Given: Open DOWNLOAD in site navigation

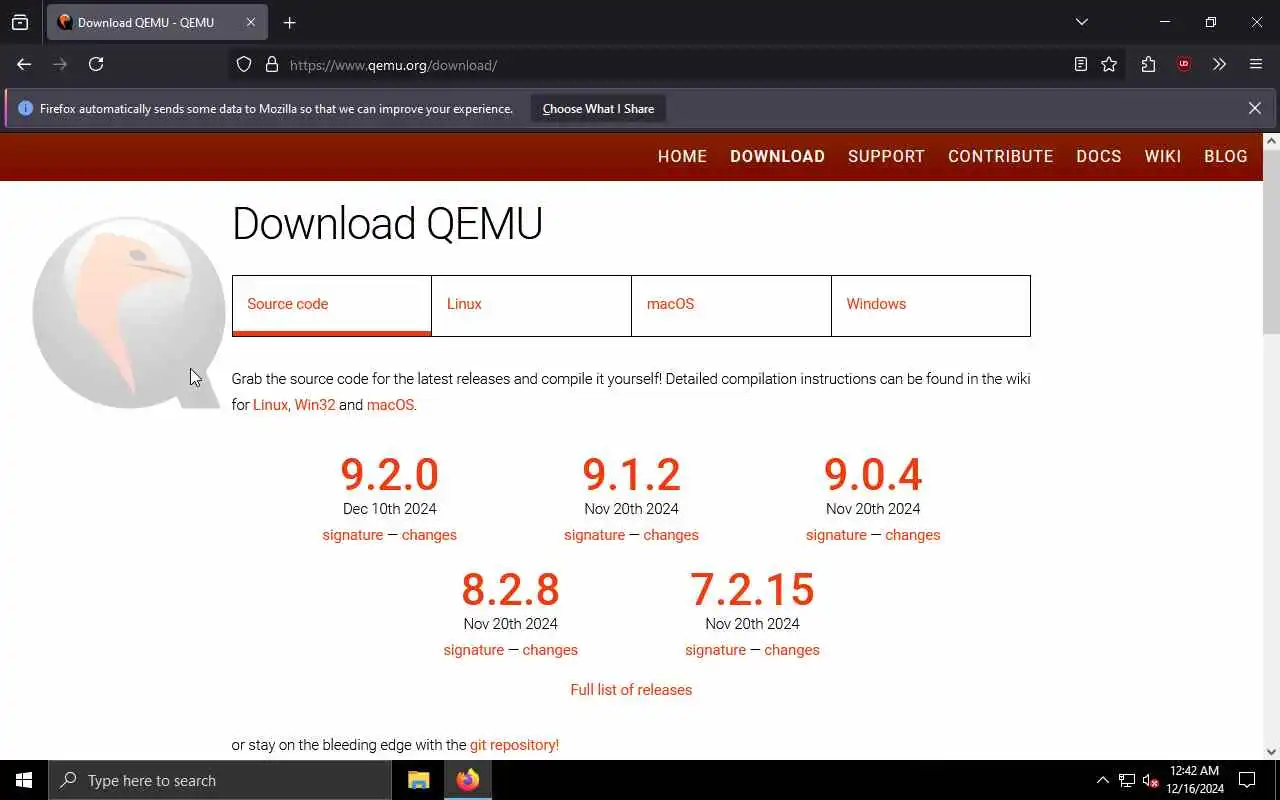Looking at the screenshot, I should pyautogui.click(x=777, y=156).
